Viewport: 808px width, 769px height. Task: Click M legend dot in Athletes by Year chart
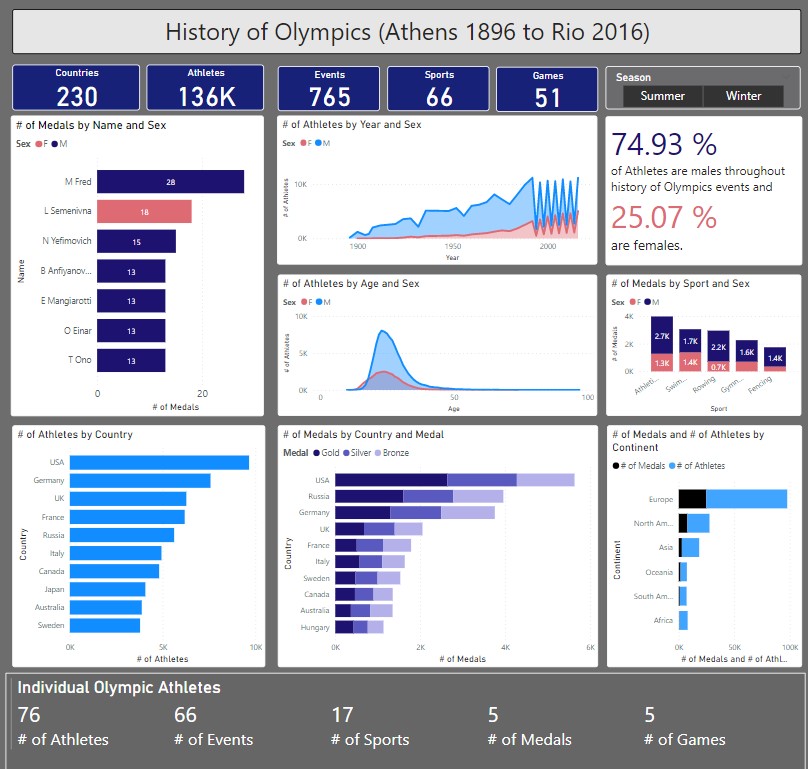point(319,144)
